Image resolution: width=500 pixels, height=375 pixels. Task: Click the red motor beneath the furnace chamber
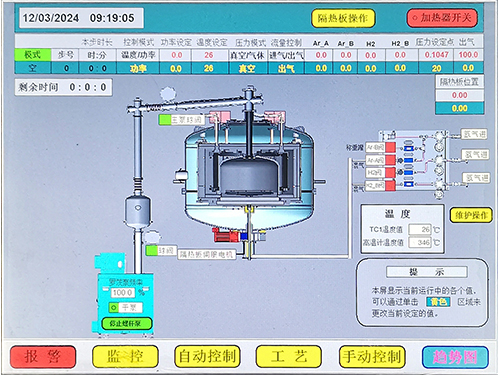225,236
